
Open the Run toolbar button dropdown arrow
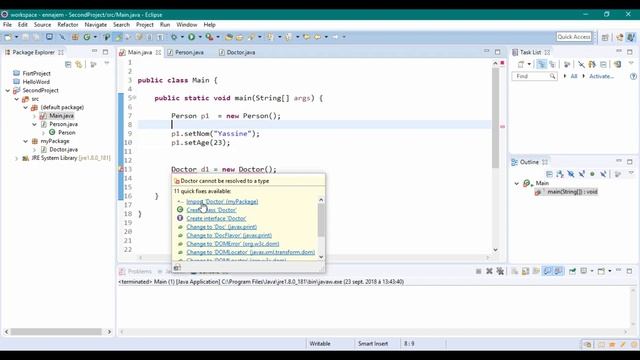pos(200,37)
